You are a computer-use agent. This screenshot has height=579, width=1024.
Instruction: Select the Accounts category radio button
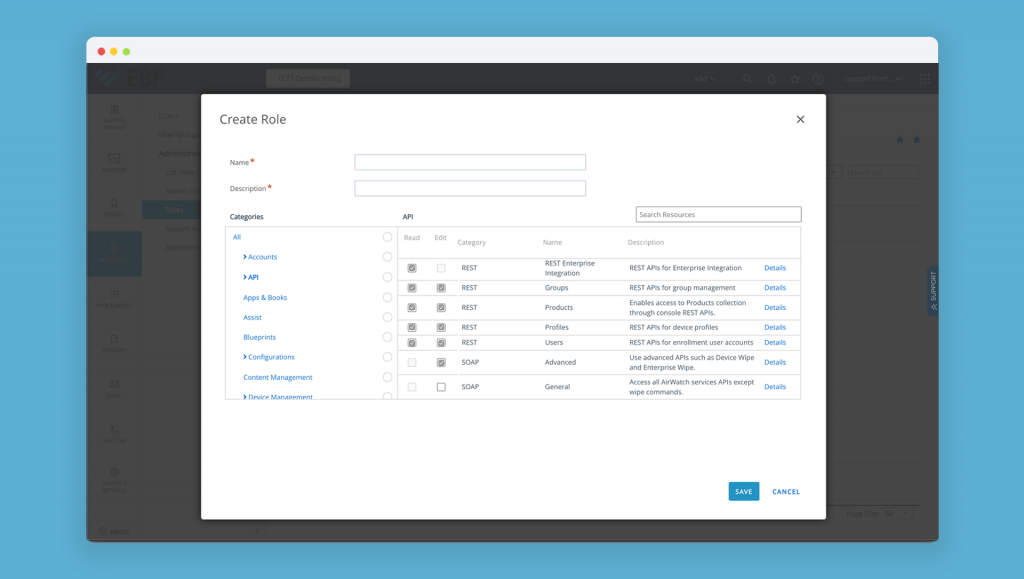pos(387,257)
